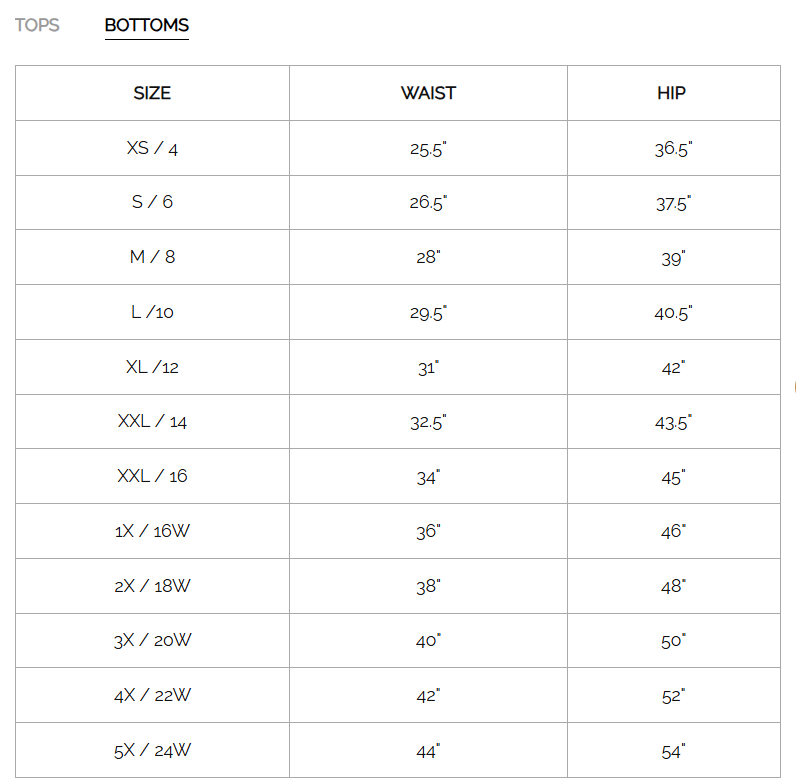
Task: Select the 4X / 22W size cell
Action: tap(152, 695)
